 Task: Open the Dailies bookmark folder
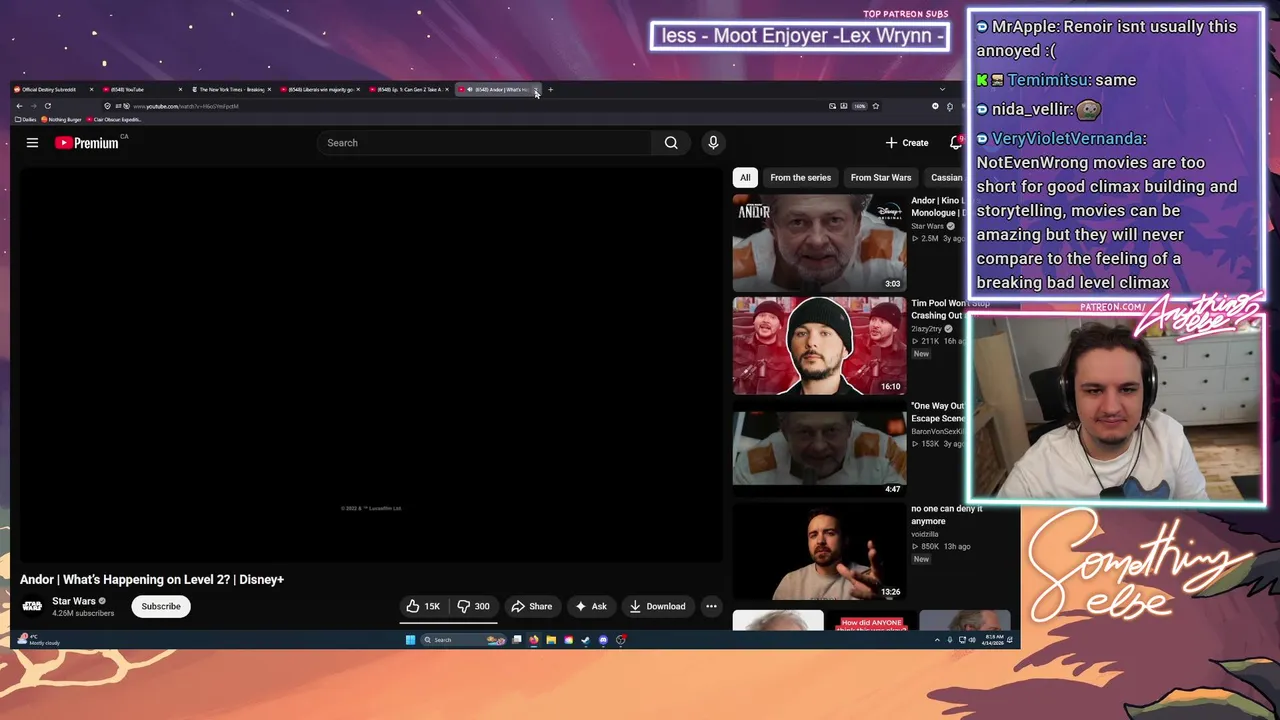click(x=26, y=120)
